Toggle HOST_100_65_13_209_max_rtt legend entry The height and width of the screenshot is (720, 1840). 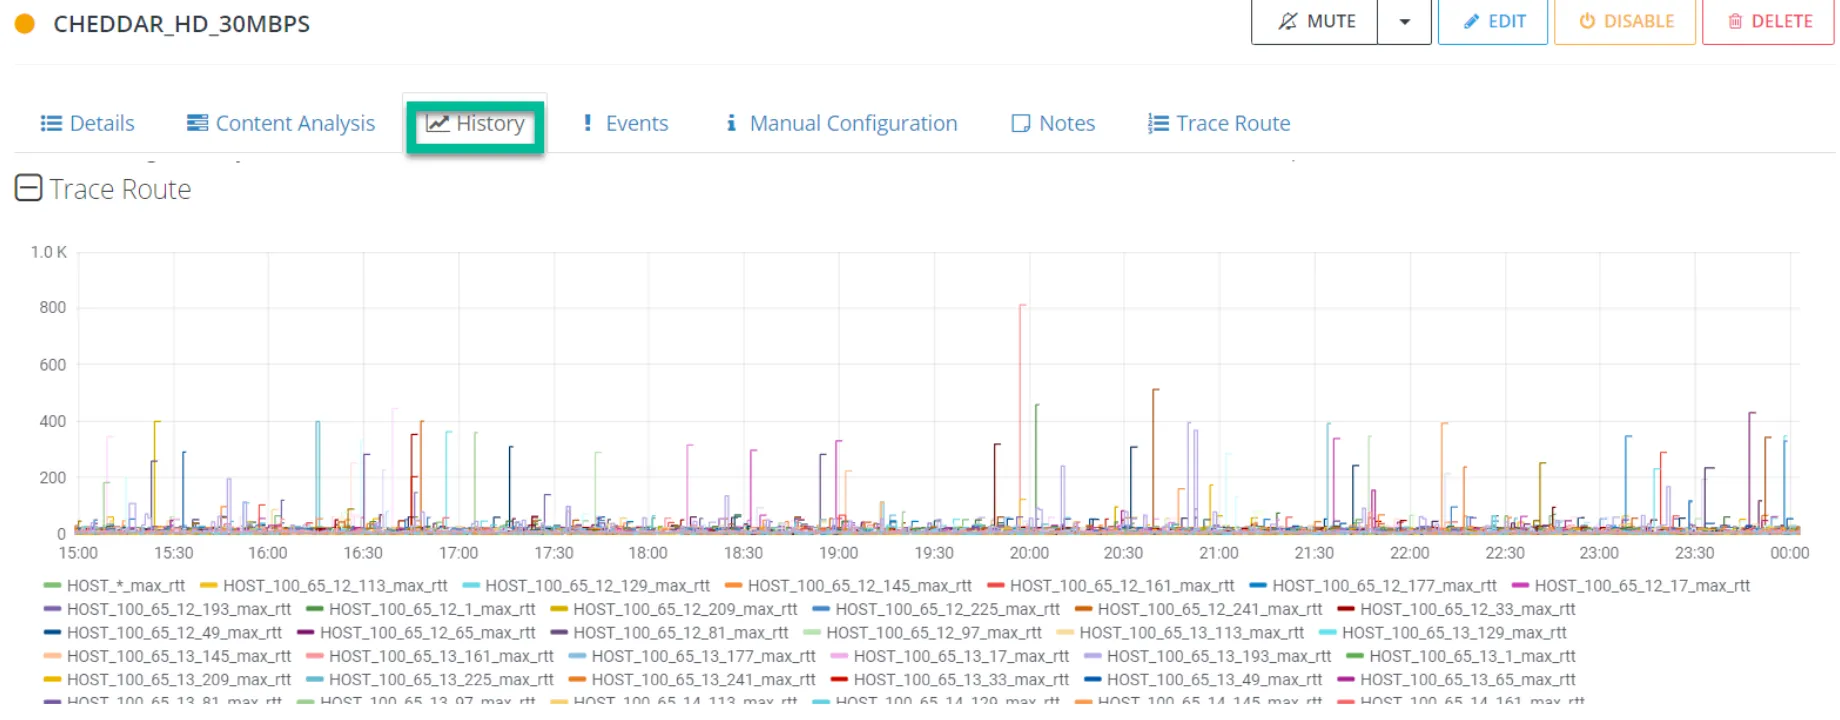pyautogui.click(x=168, y=680)
